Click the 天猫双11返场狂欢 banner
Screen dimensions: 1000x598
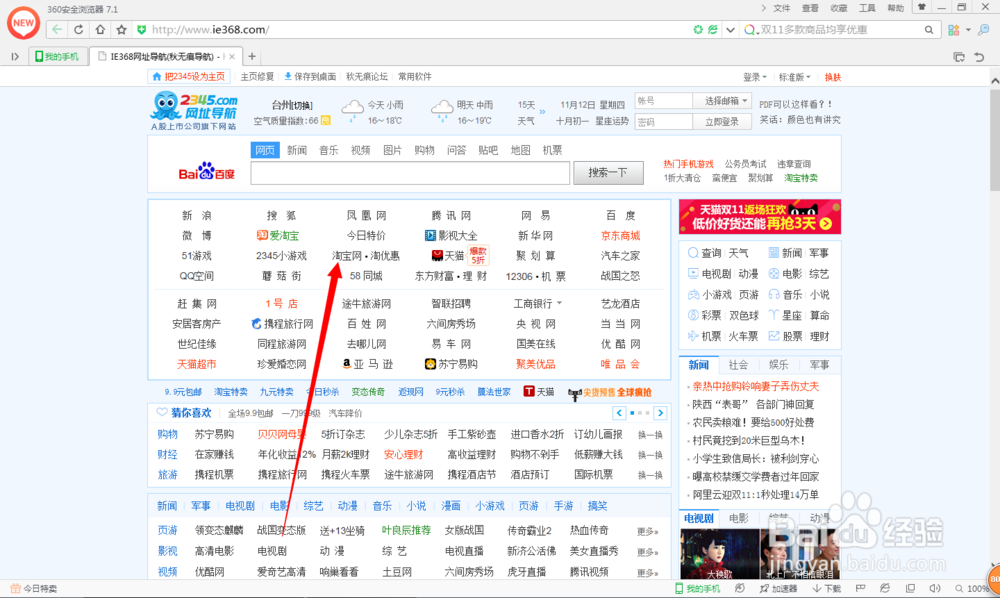tap(760, 217)
